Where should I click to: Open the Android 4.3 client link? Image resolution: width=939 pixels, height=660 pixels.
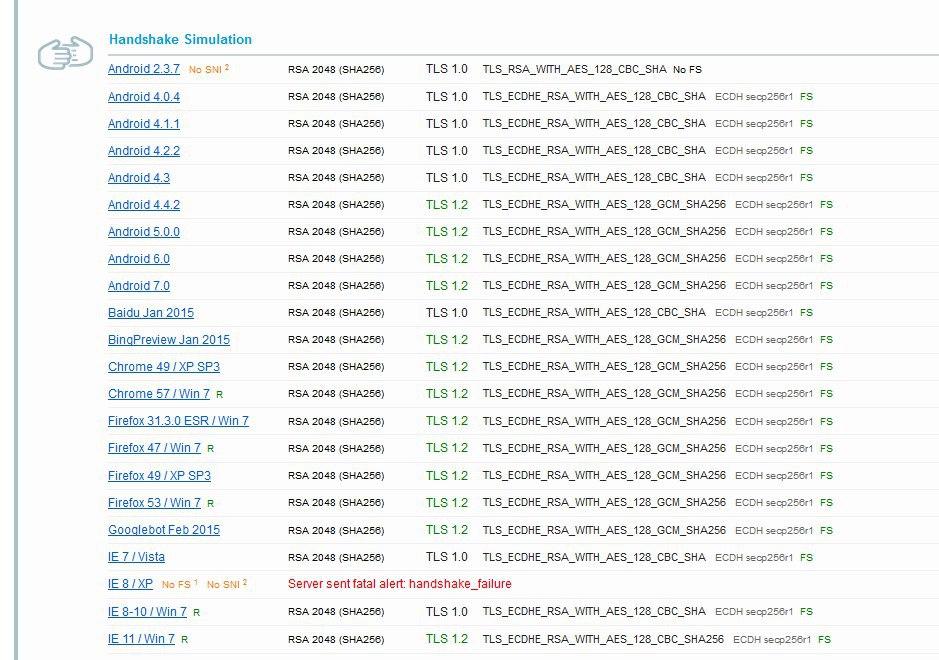(x=139, y=177)
